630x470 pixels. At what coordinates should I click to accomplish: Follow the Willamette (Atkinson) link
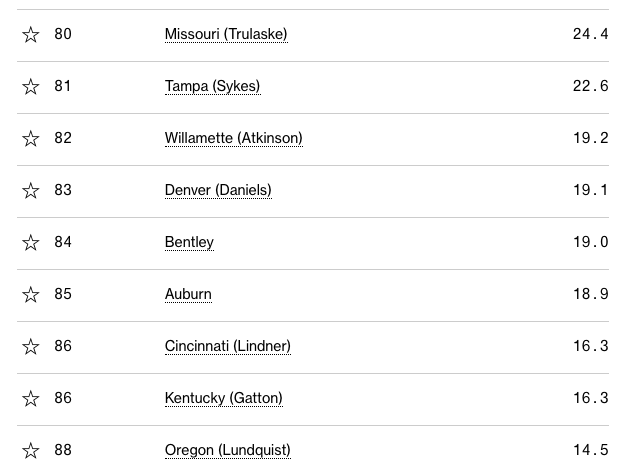(x=233, y=139)
